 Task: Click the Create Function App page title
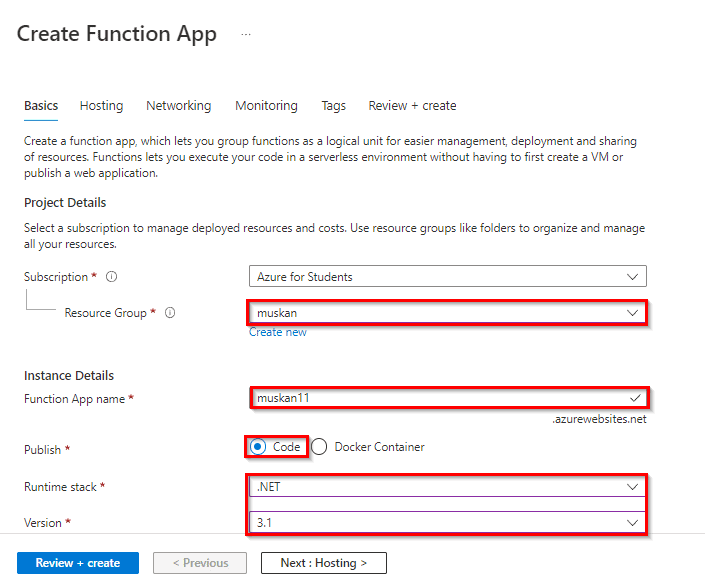(116, 34)
